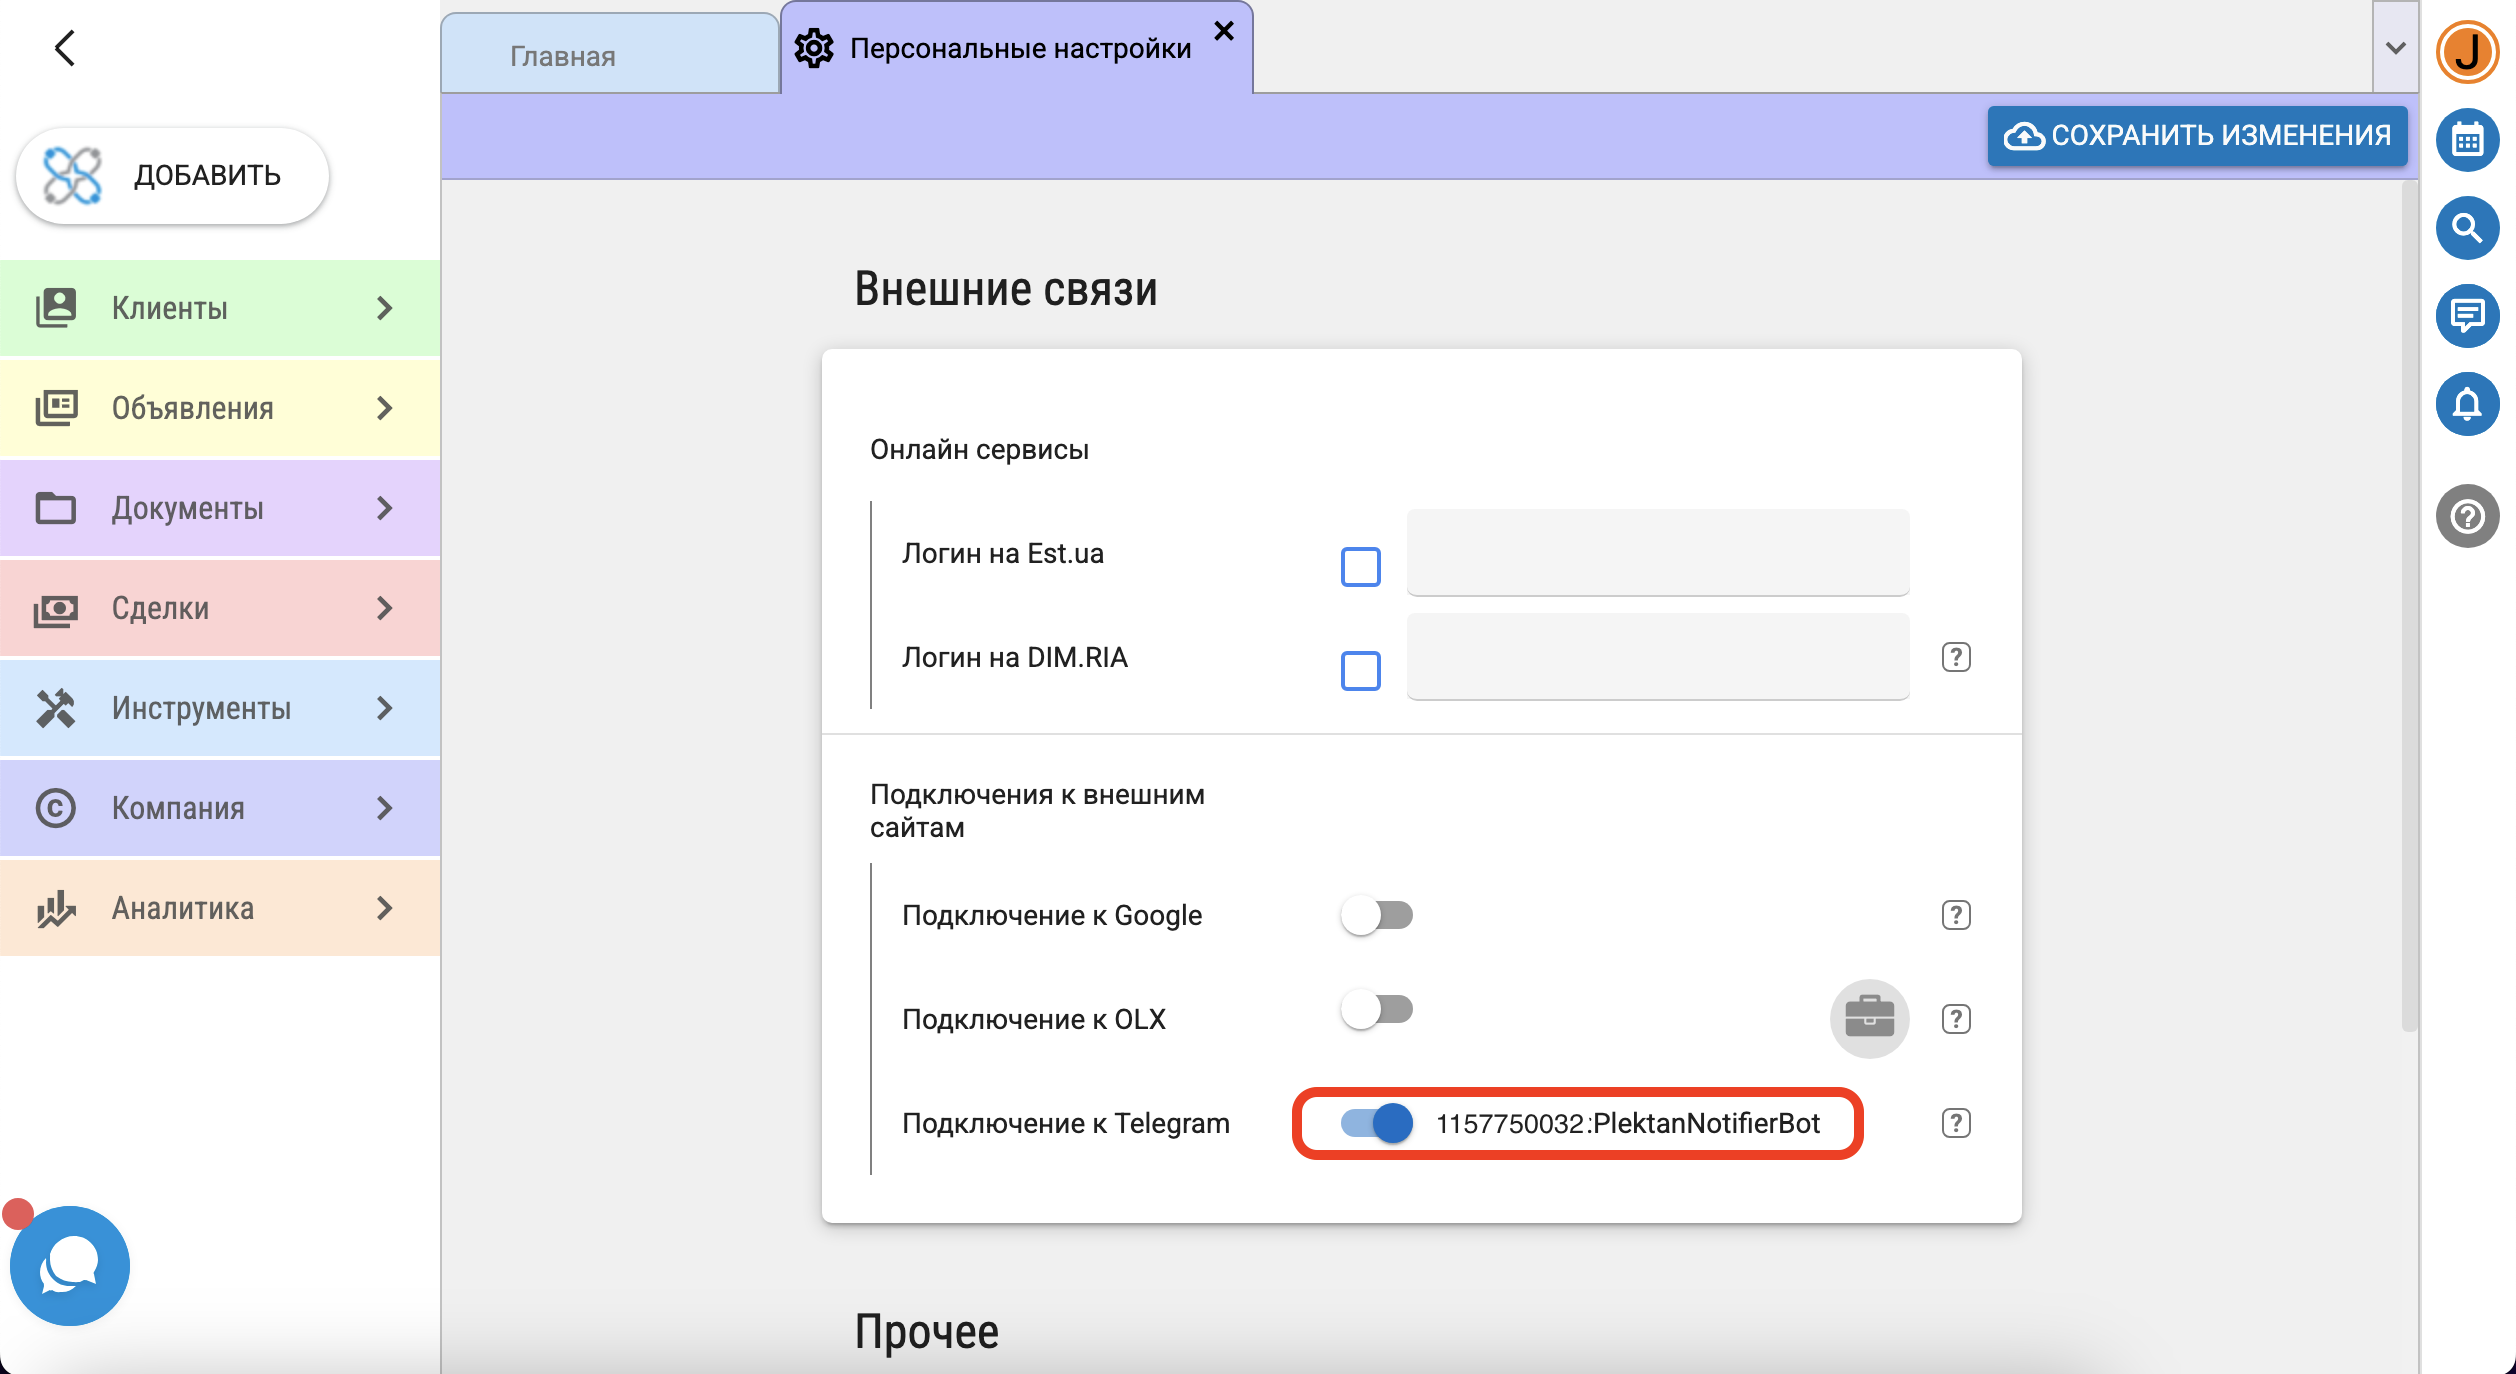Click the back arrow icon
The width and height of the screenshot is (2516, 1374).
point(65,48)
